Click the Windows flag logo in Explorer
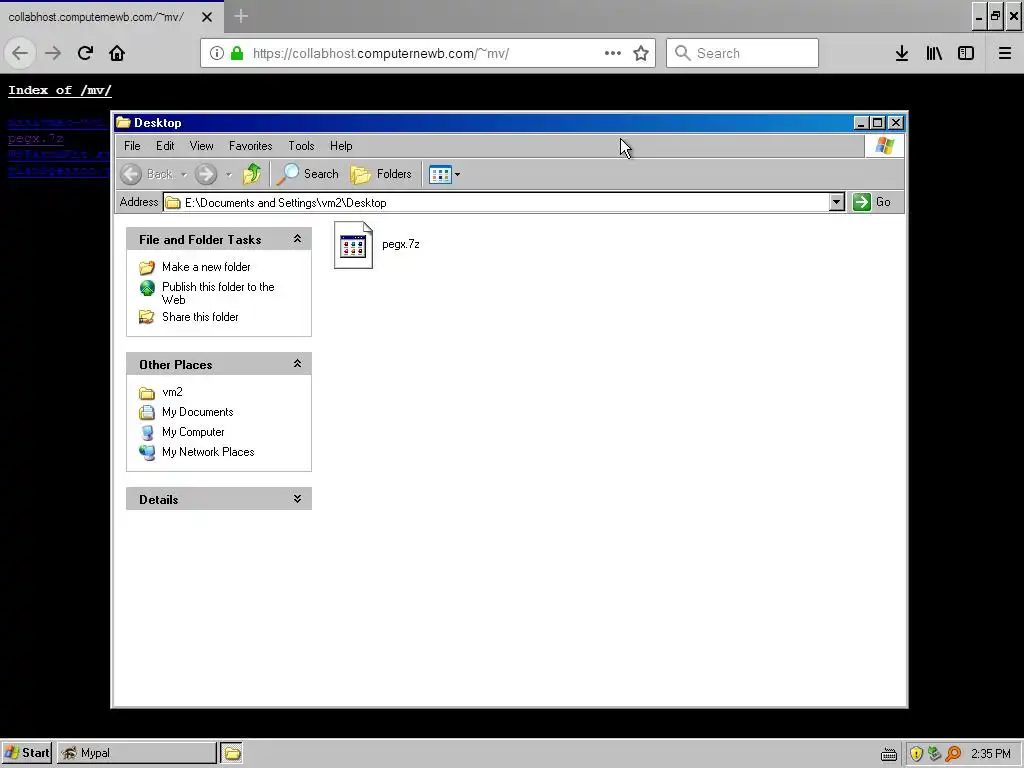Image resolution: width=1024 pixels, height=768 pixels. tap(884, 146)
